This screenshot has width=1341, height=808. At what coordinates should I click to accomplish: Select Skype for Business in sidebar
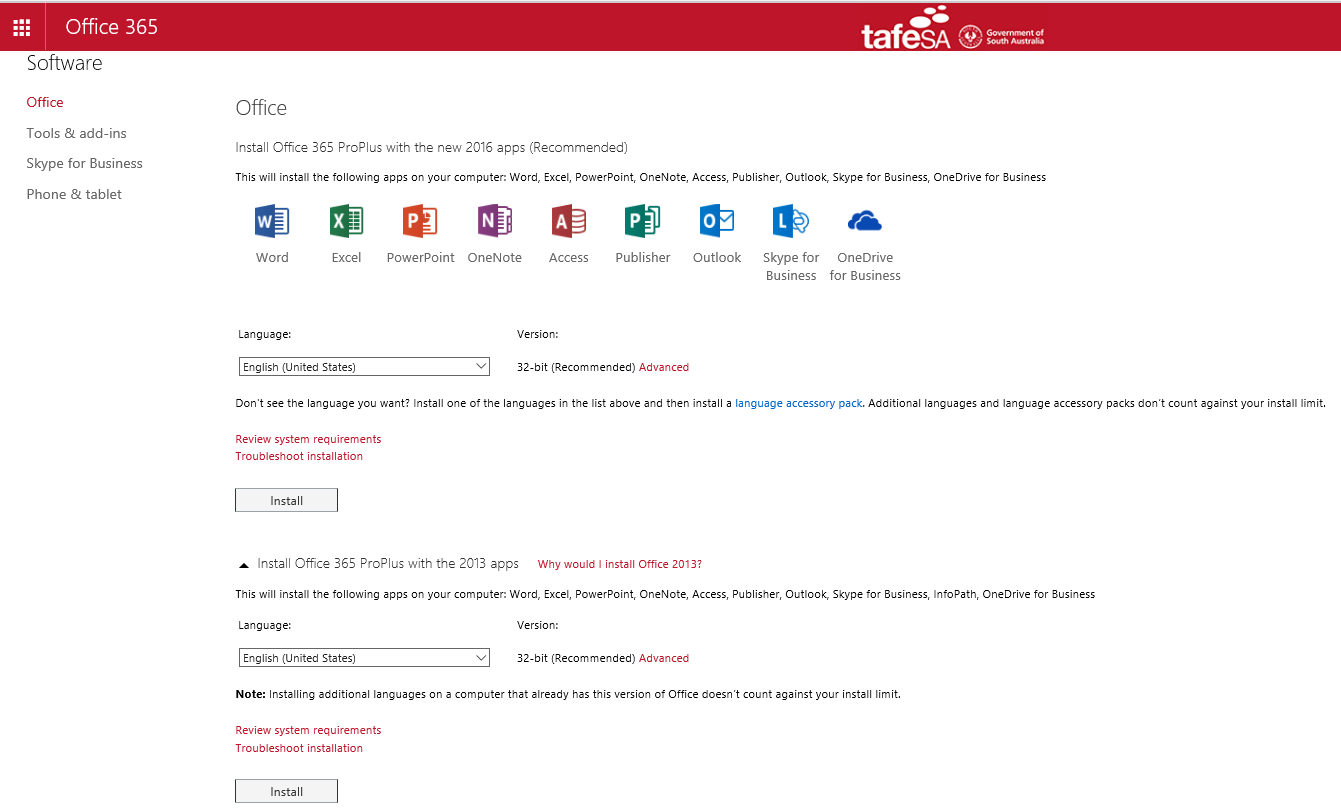tap(85, 163)
